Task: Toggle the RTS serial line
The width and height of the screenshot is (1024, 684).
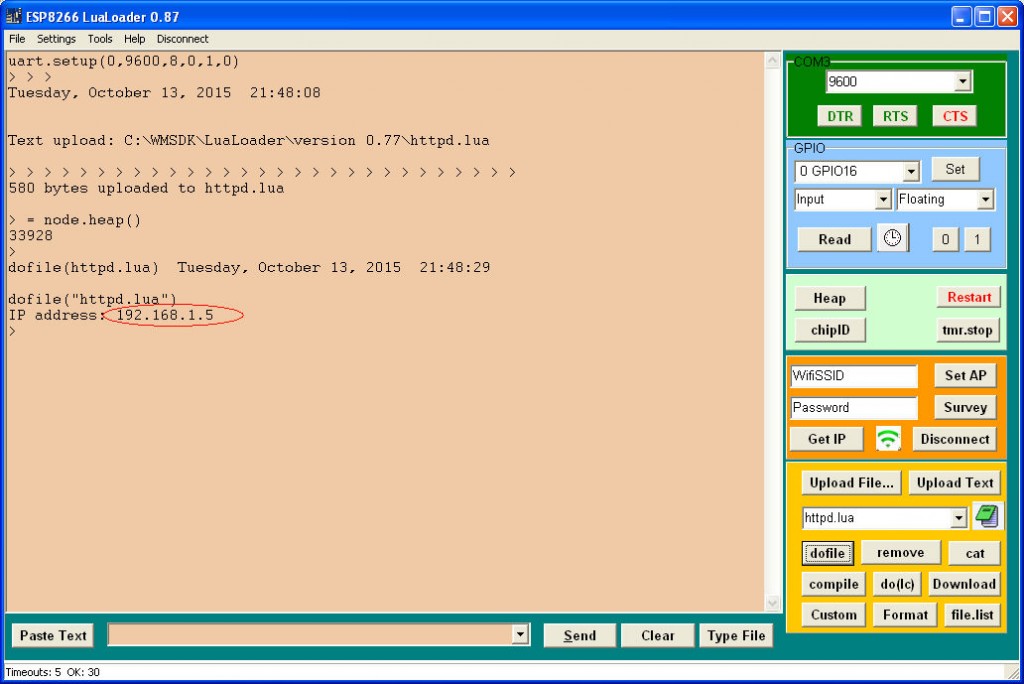Action: tap(895, 115)
